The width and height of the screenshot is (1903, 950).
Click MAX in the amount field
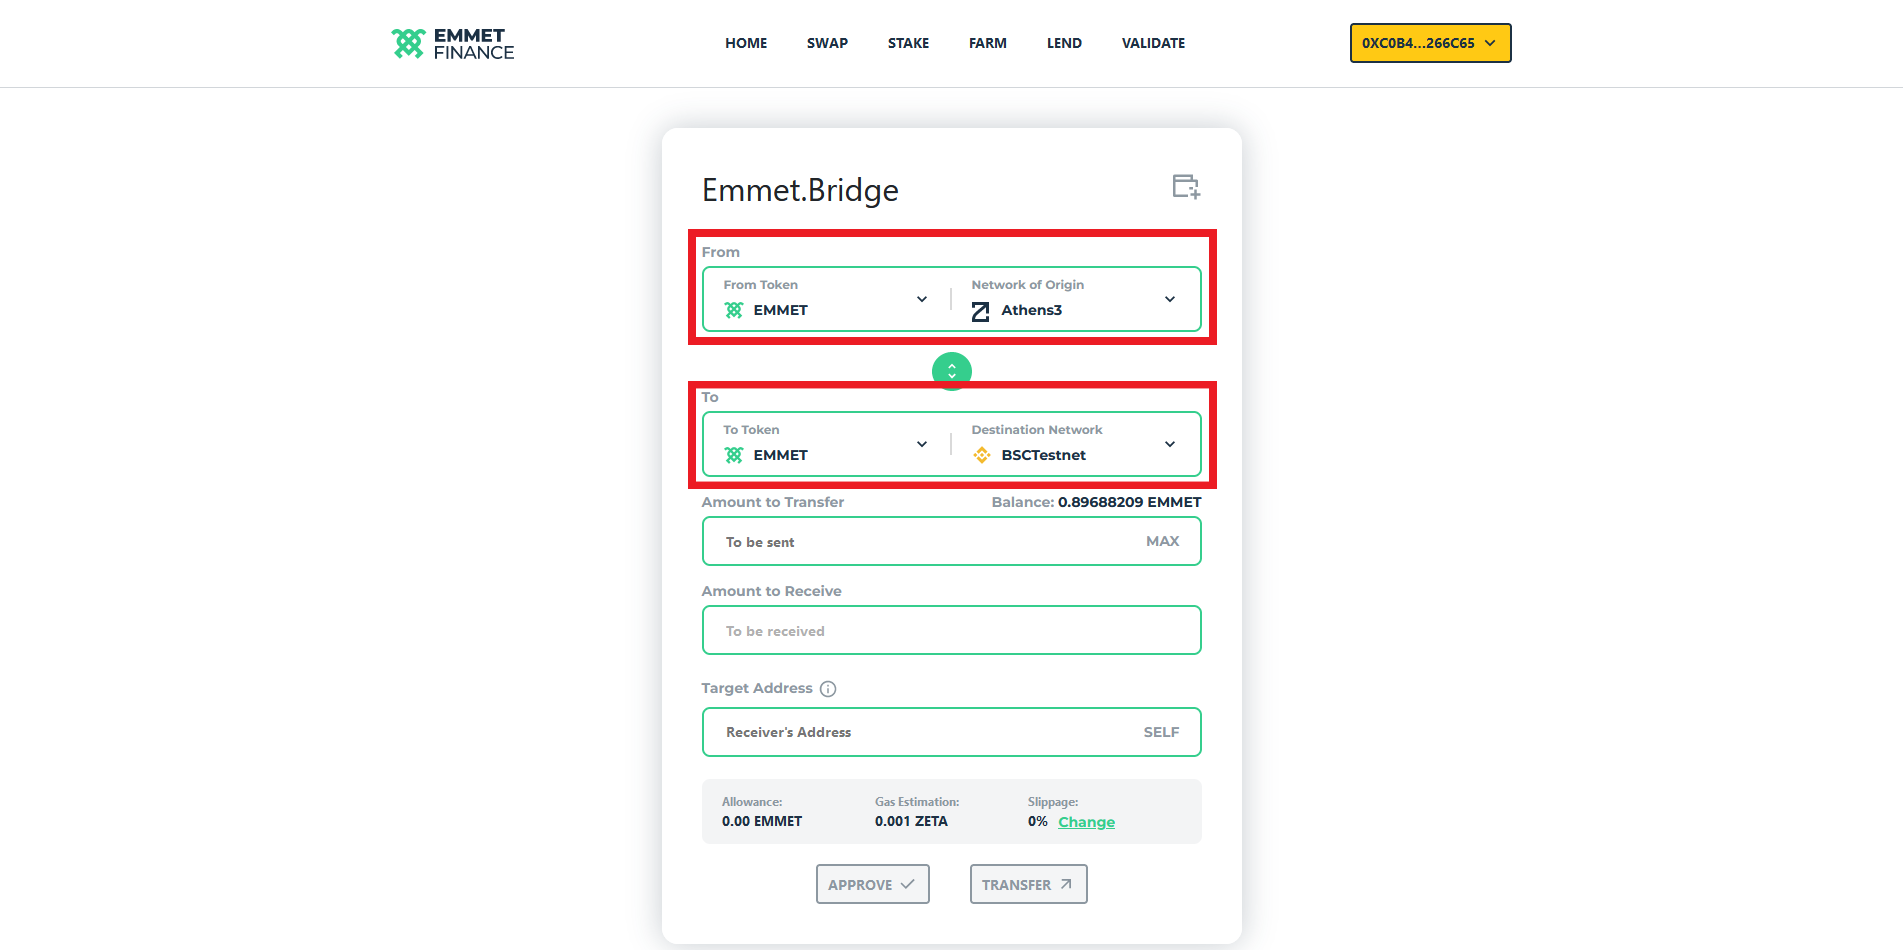pos(1162,541)
